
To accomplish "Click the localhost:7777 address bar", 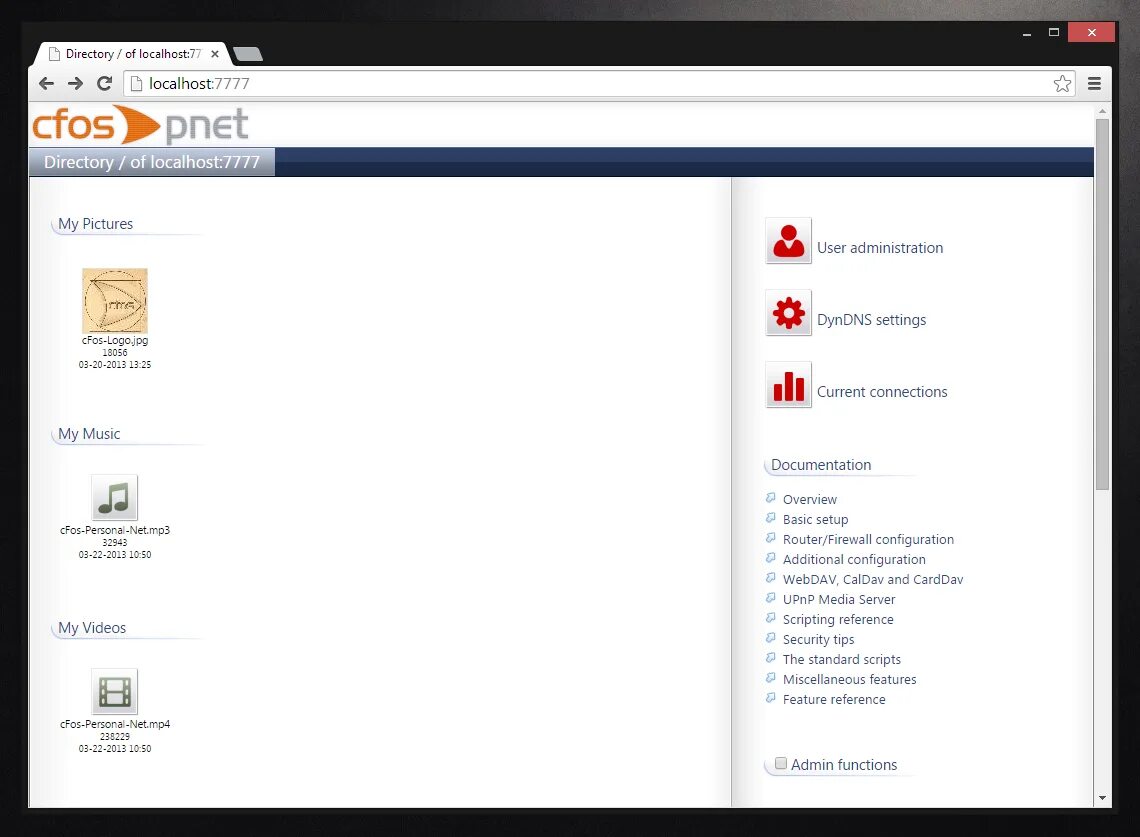I will [x=599, y=84].
